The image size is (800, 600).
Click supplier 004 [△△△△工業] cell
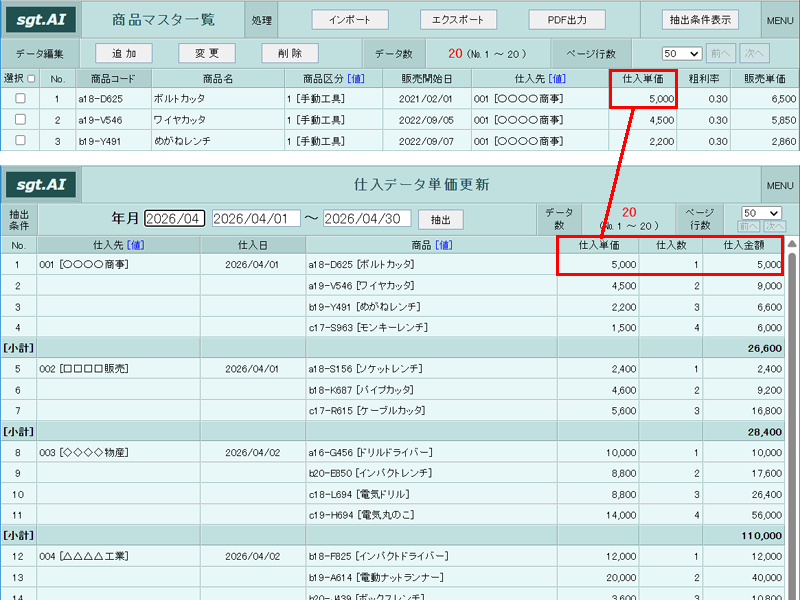click(118, 556)
